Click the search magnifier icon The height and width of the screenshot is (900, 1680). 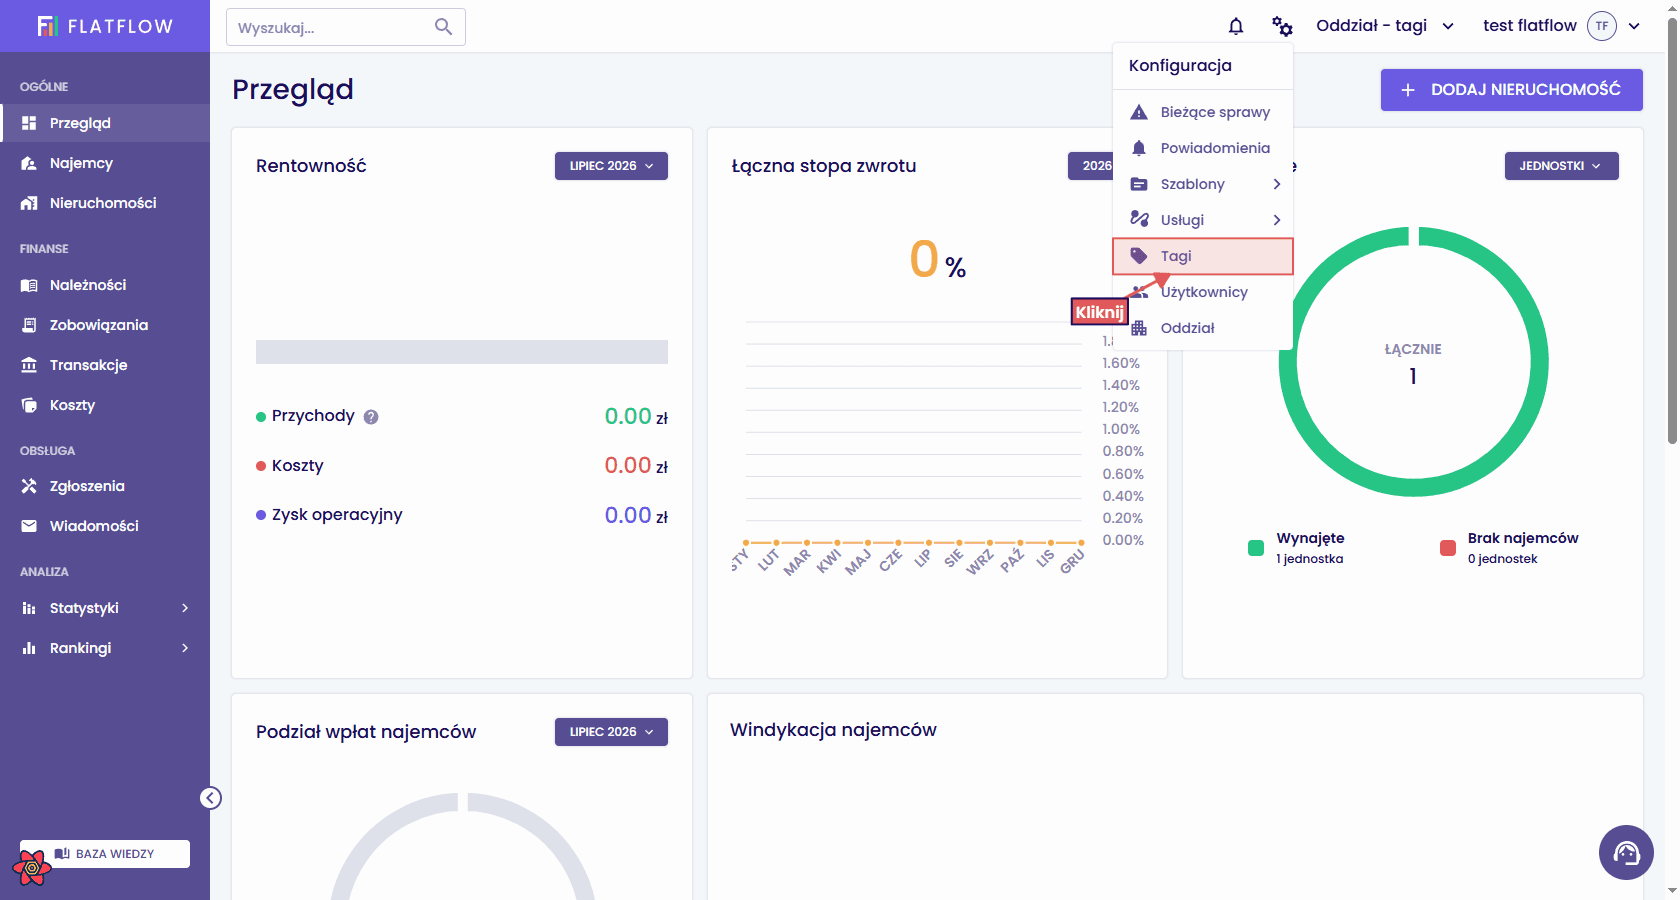(443, 27)
